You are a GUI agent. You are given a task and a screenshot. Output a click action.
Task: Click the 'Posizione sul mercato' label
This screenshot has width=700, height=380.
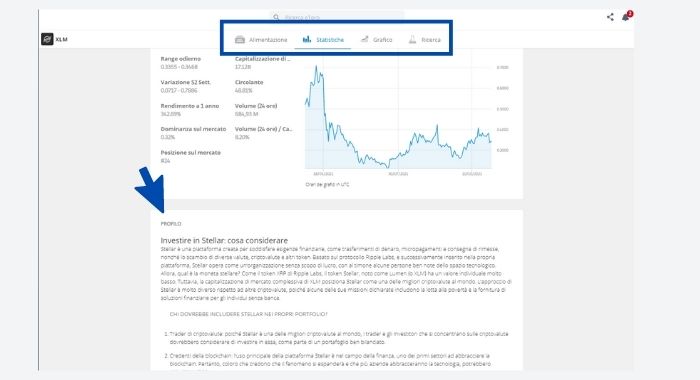tap(191, 153)
